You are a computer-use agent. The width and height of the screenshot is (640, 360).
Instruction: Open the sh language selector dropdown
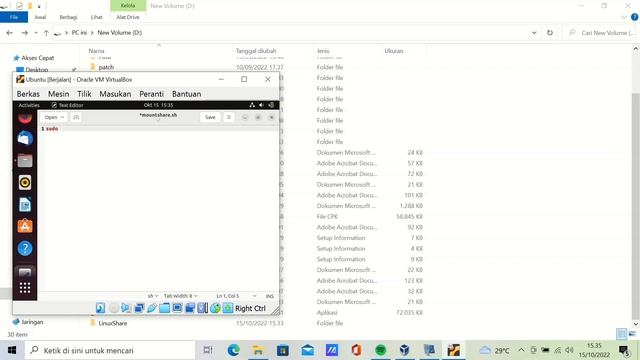153,296
